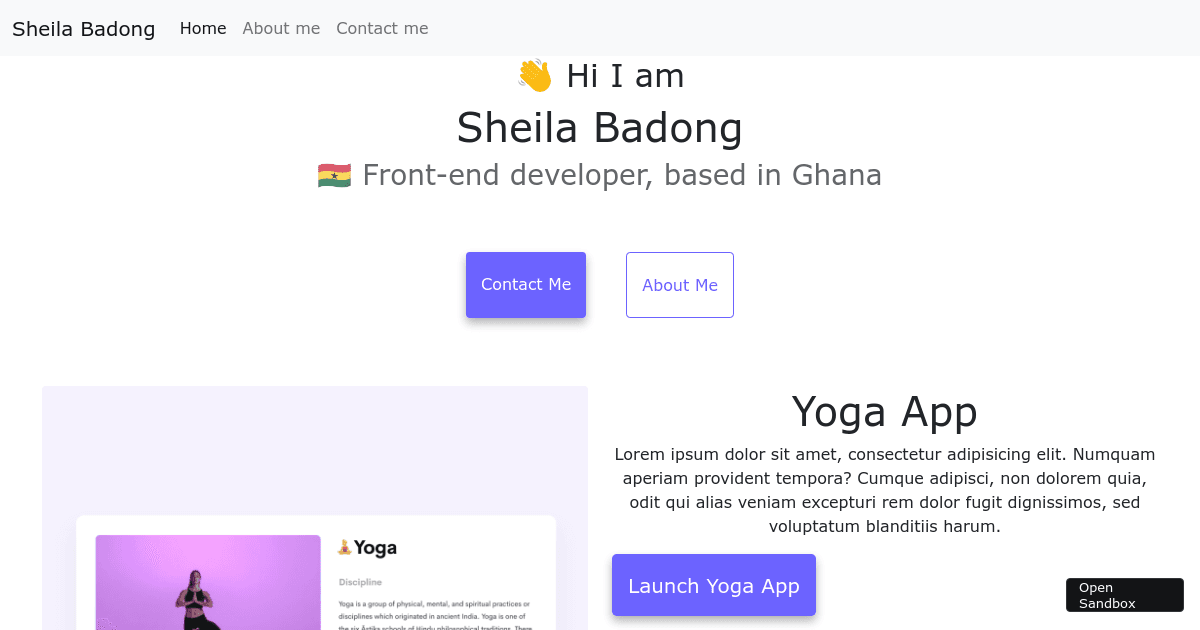Open the Home navigation link

(203, 28)
